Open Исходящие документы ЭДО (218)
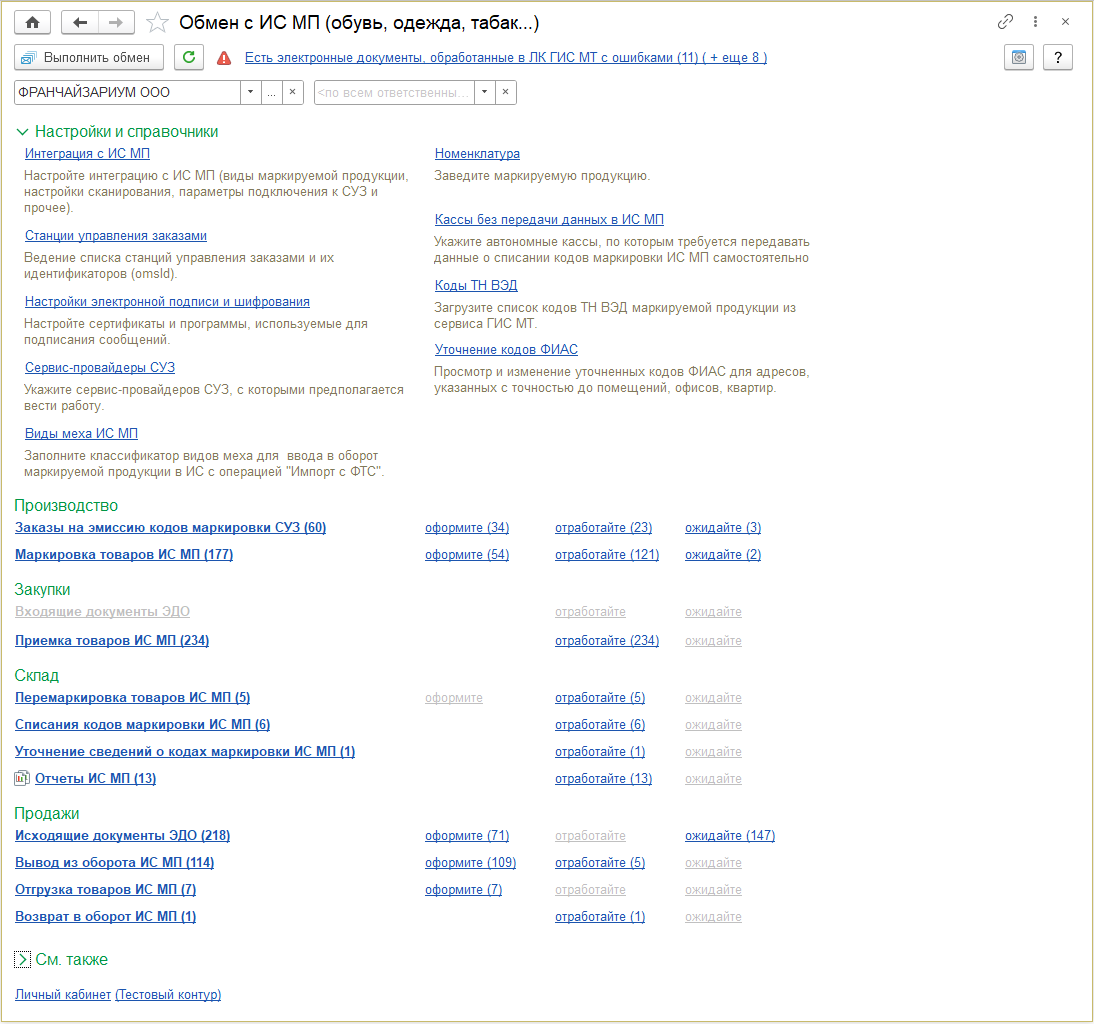The height and width of the screenshot is (1024, 1094). pyautogui.click(x=123, y=836)
